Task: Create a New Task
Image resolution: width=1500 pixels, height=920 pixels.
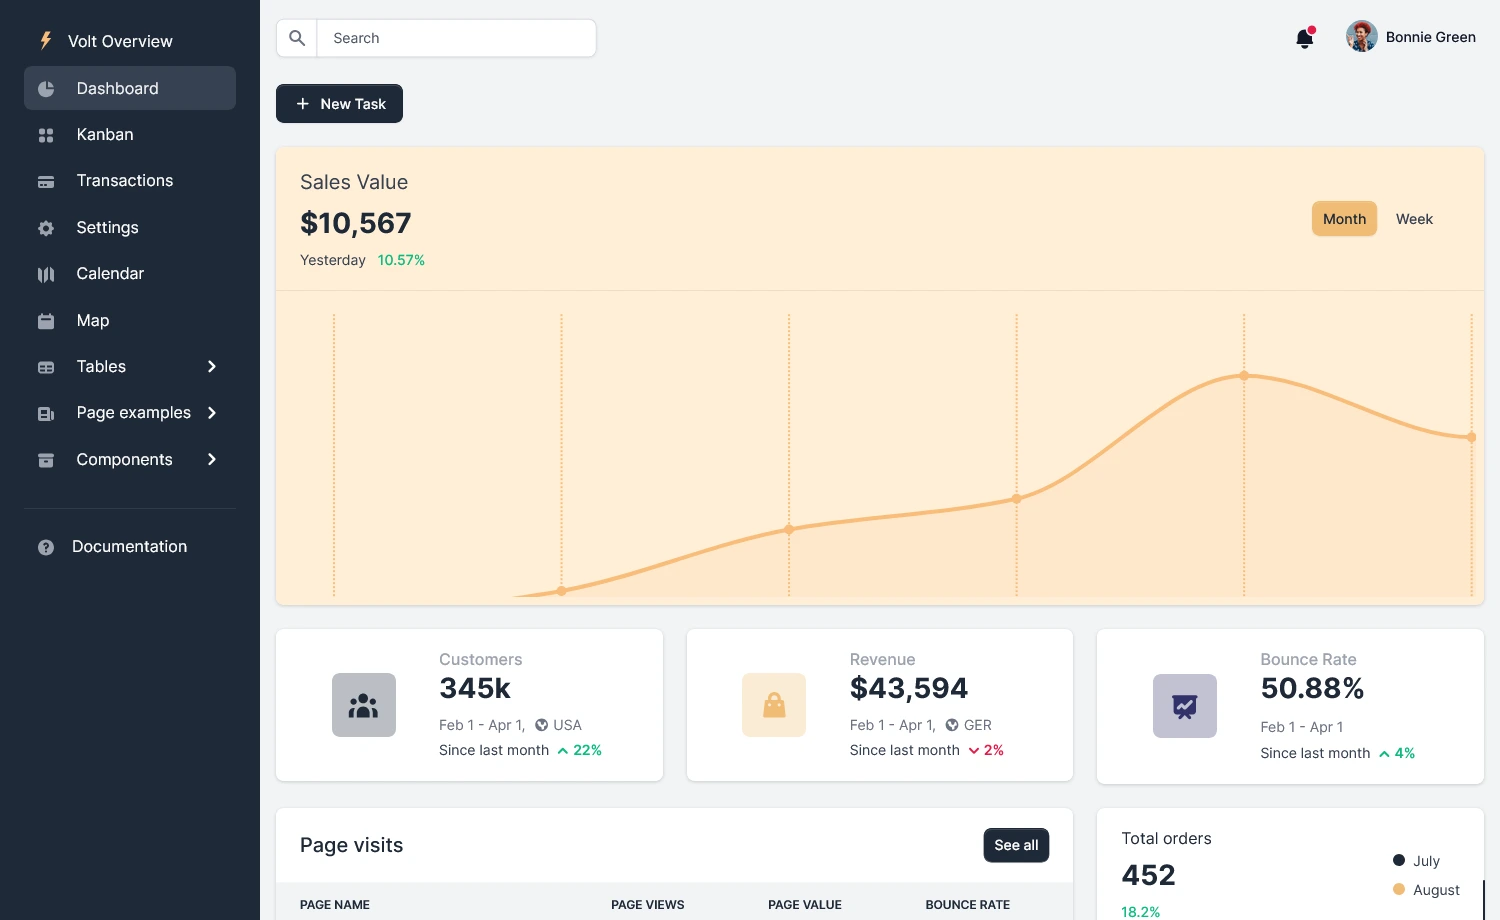Action: (x=339, y=103)
